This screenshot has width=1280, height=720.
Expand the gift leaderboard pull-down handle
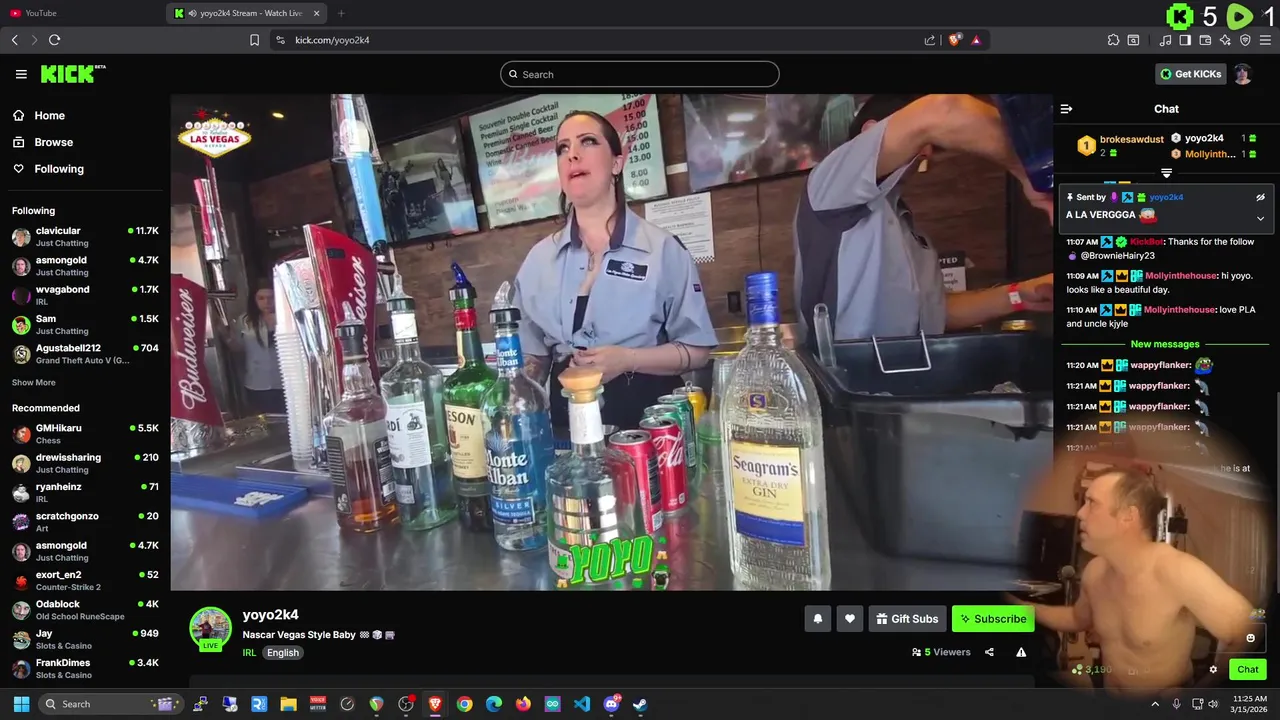coord(1166,174)
